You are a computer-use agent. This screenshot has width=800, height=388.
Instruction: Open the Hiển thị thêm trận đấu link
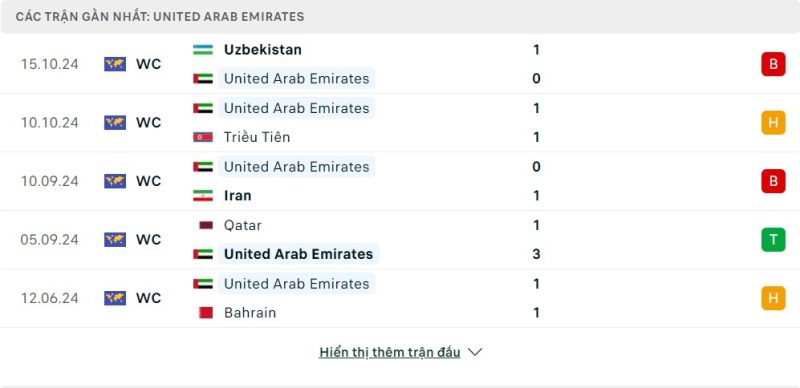[x=389, y=352]
